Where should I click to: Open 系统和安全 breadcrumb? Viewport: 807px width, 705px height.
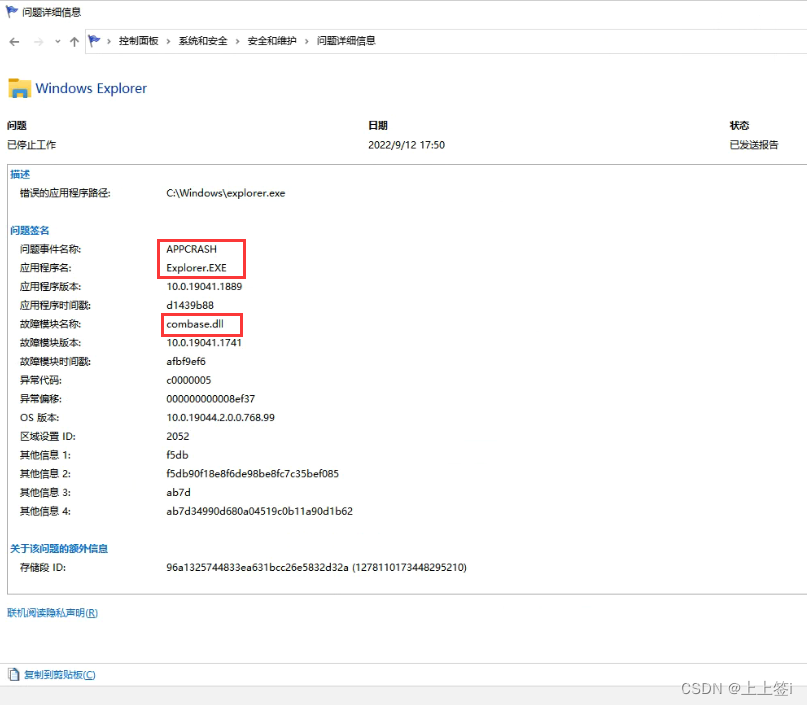[x=203, y=41]
